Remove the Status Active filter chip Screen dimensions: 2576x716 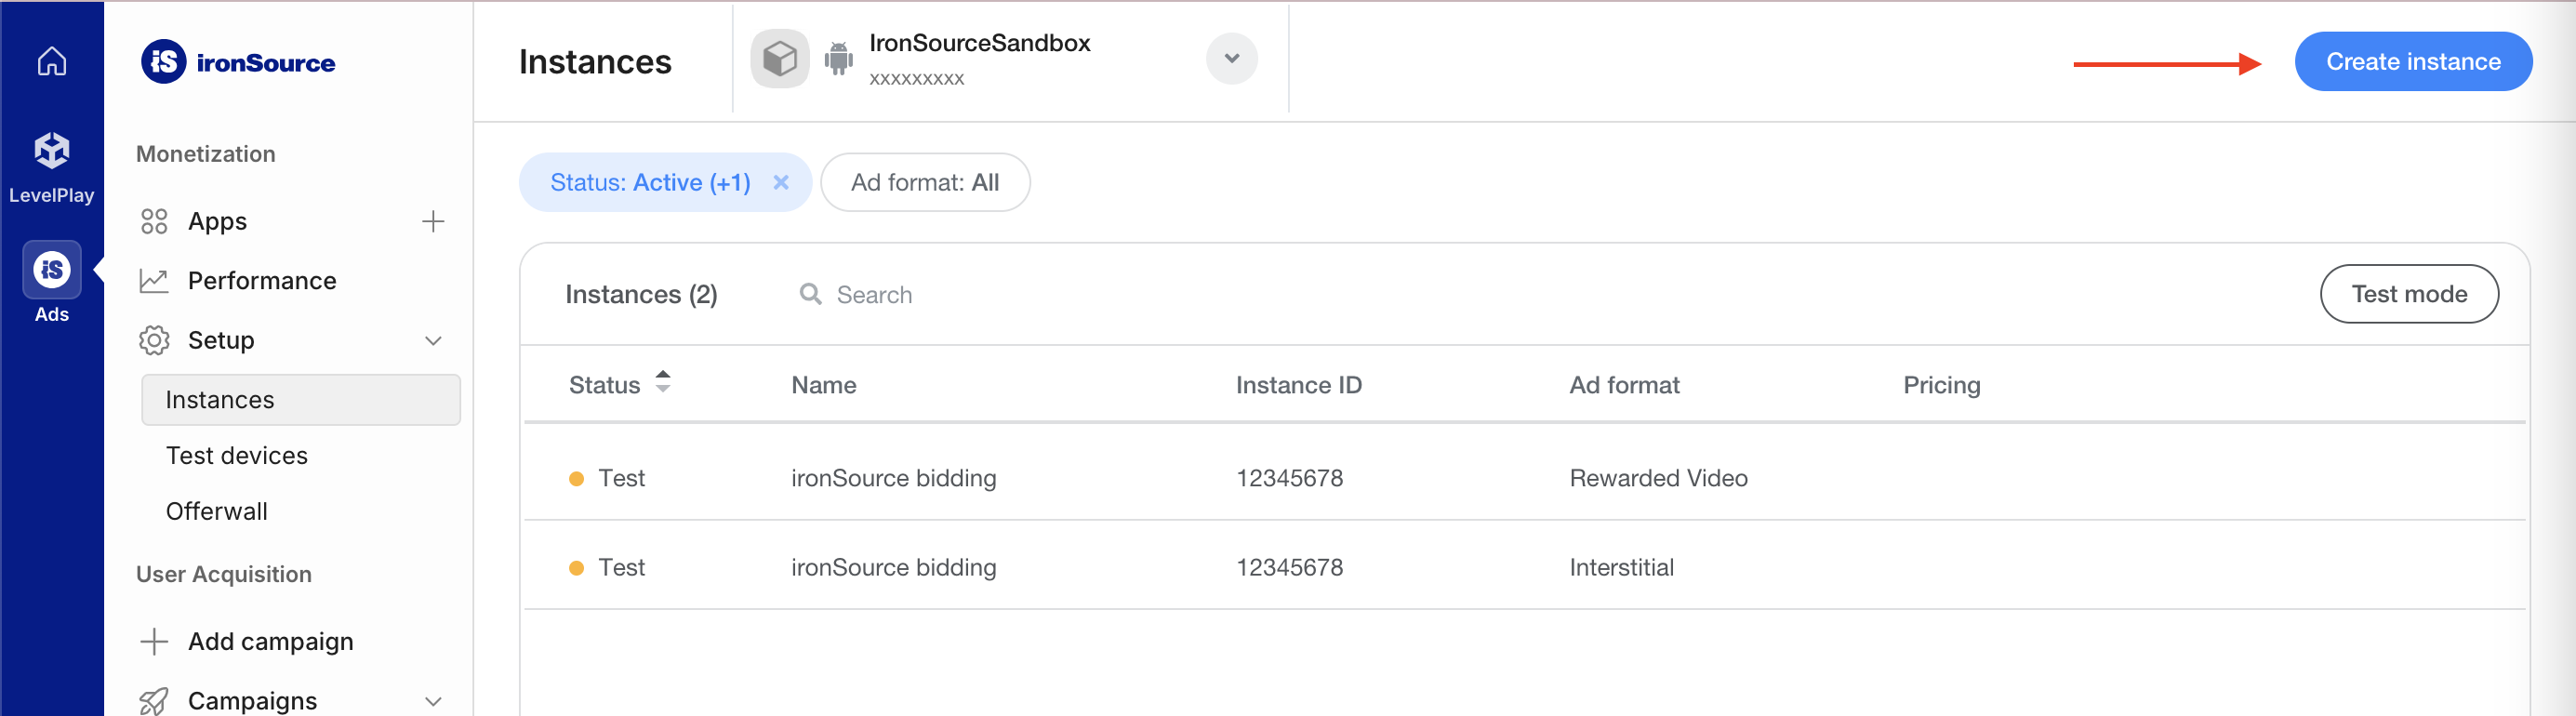[x=781, y=182]
